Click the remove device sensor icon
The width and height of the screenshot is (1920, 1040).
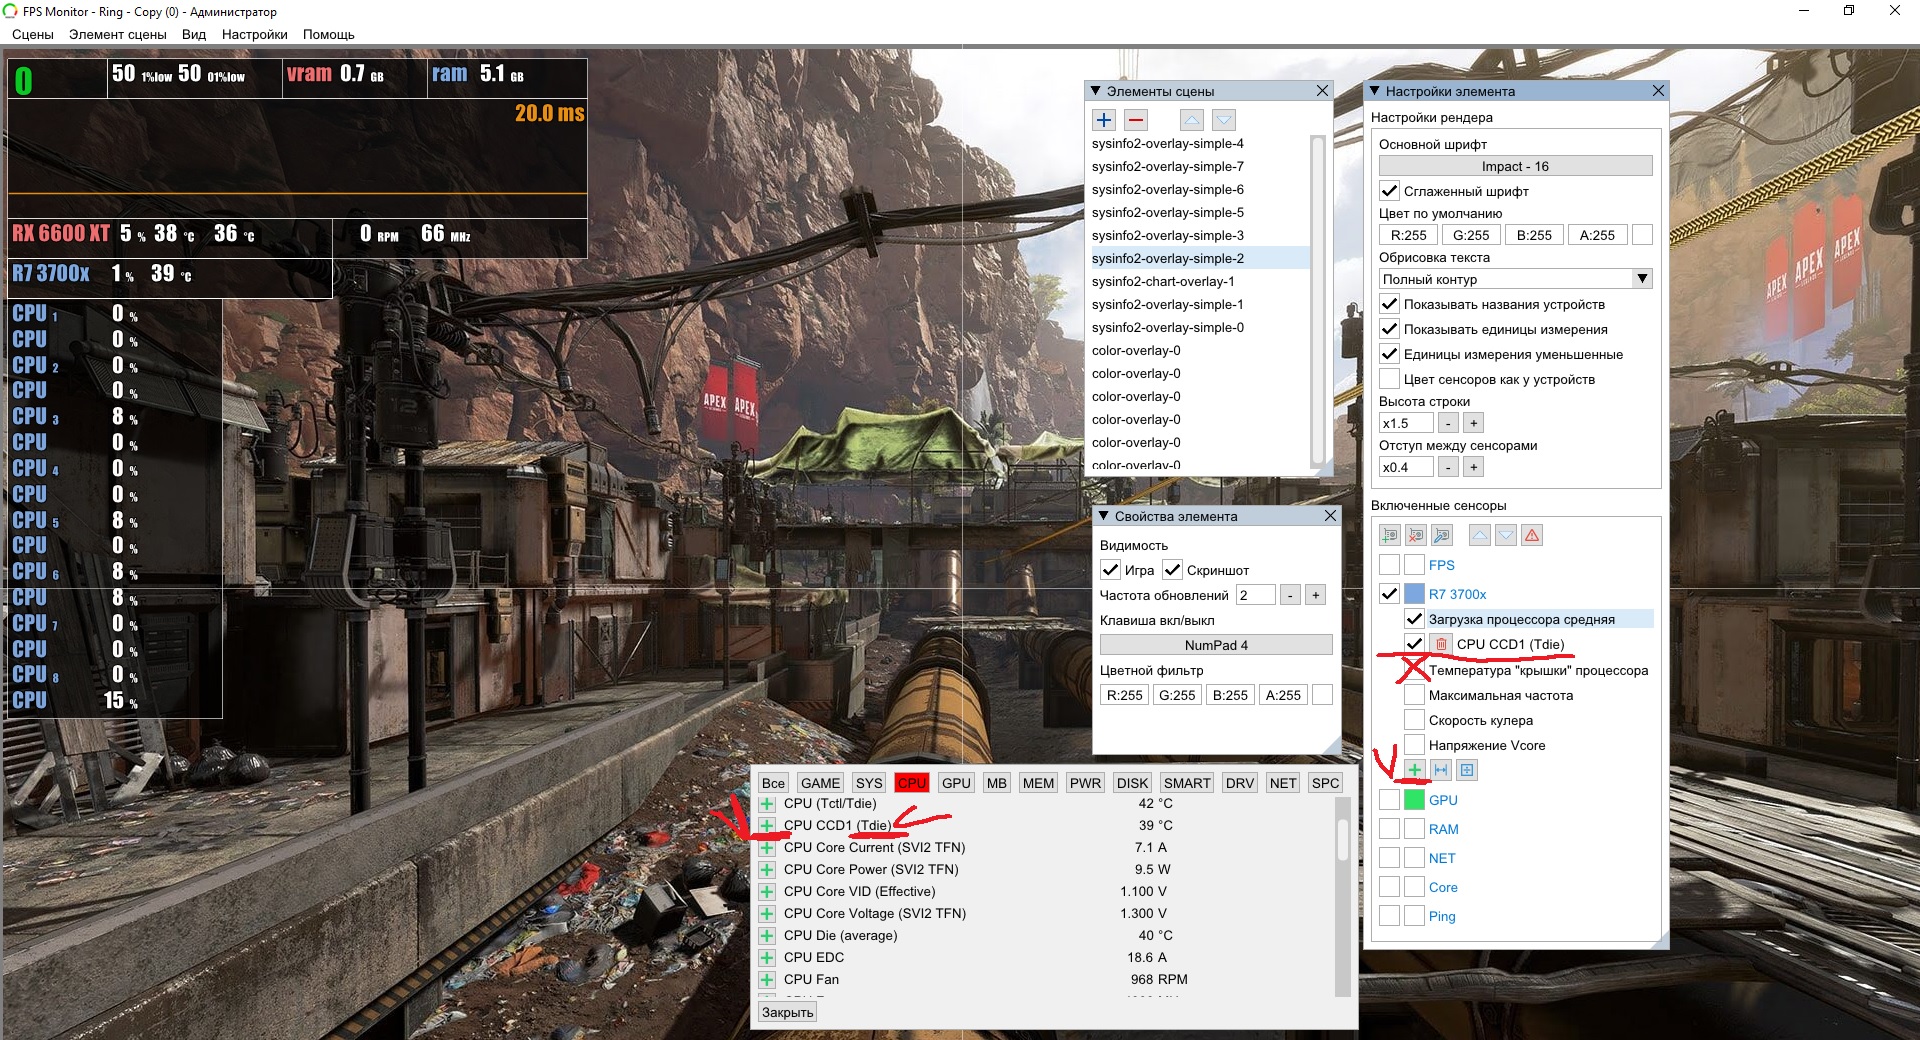(x=1415, y=535)
